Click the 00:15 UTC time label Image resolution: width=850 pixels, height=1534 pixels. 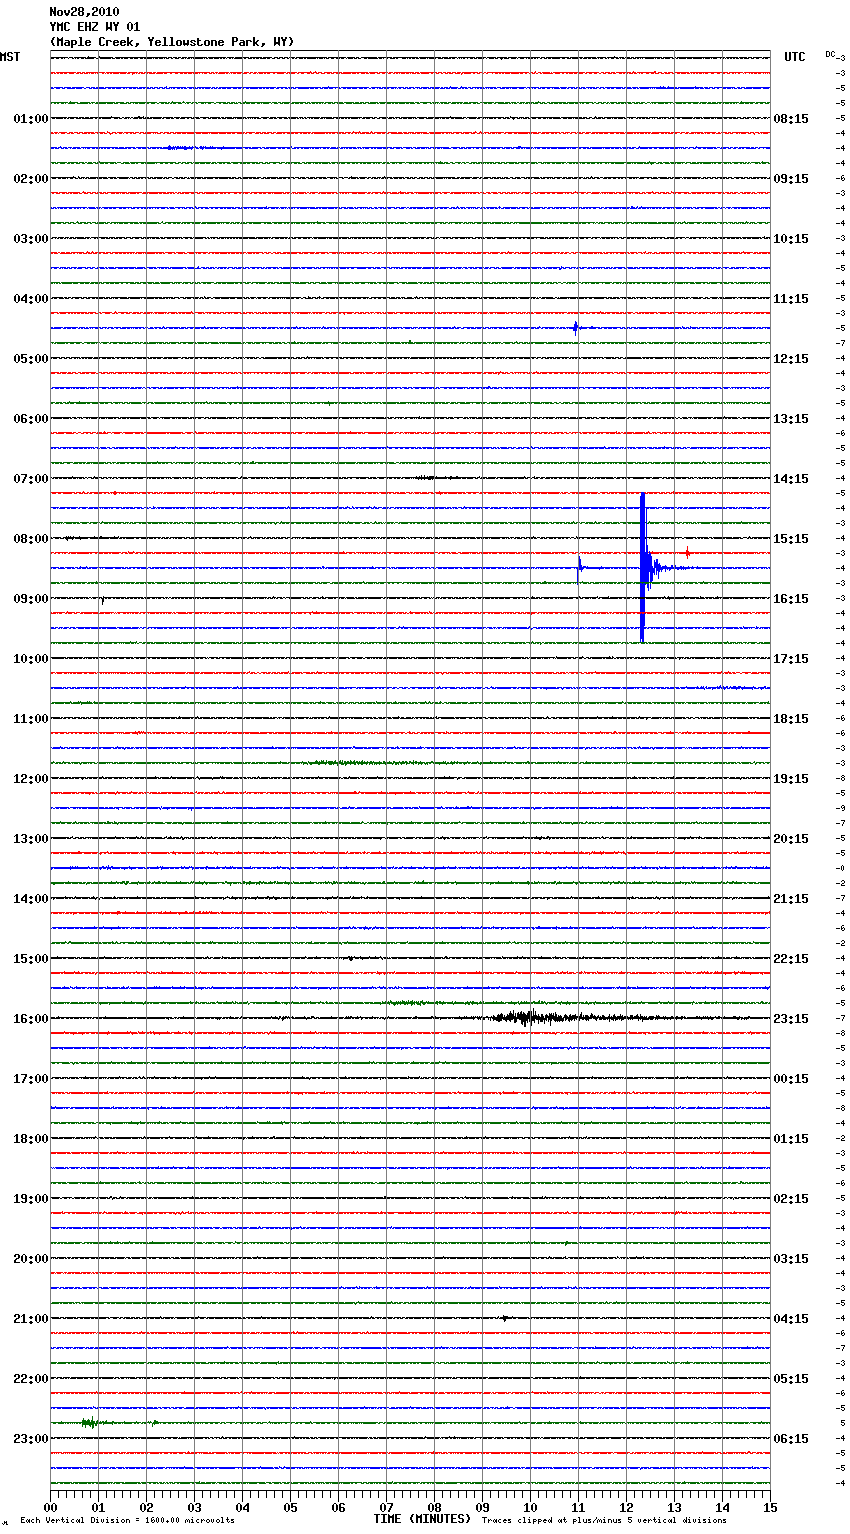point(791,1079)
